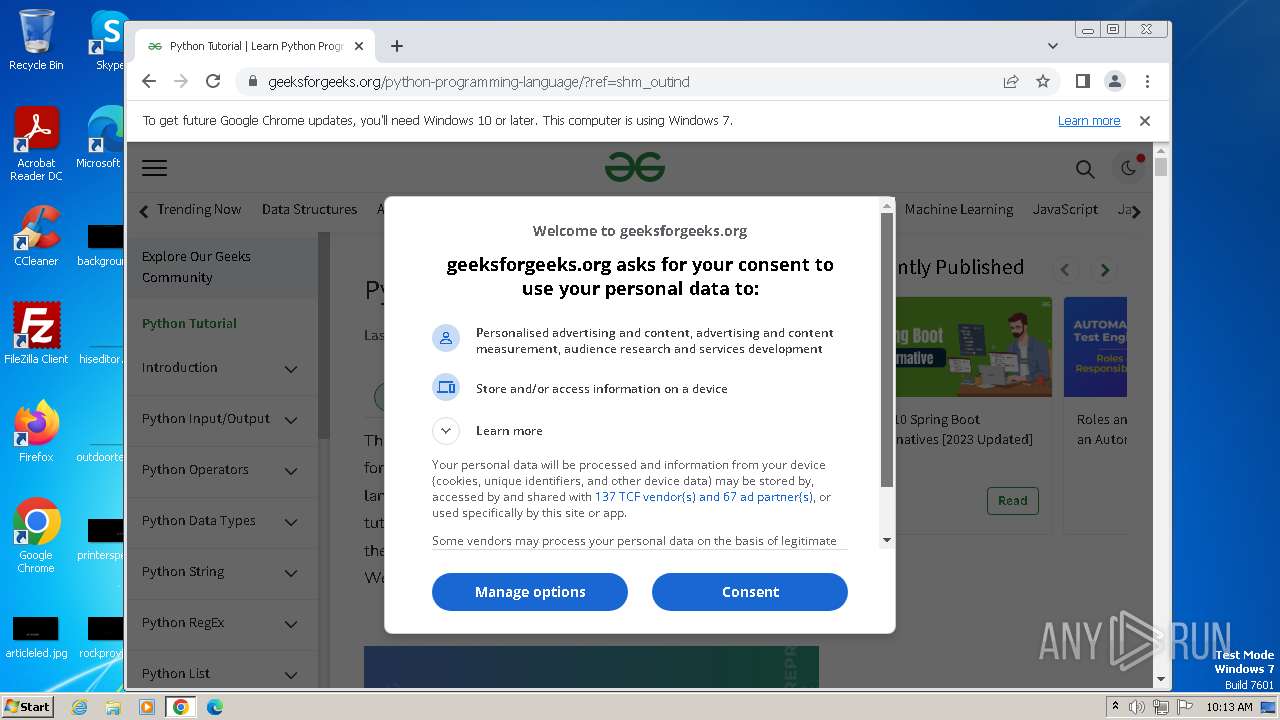The image size is (1280, 720).
Task: Open the Chrome profile avatar
Action: (x=1115, y=82)
